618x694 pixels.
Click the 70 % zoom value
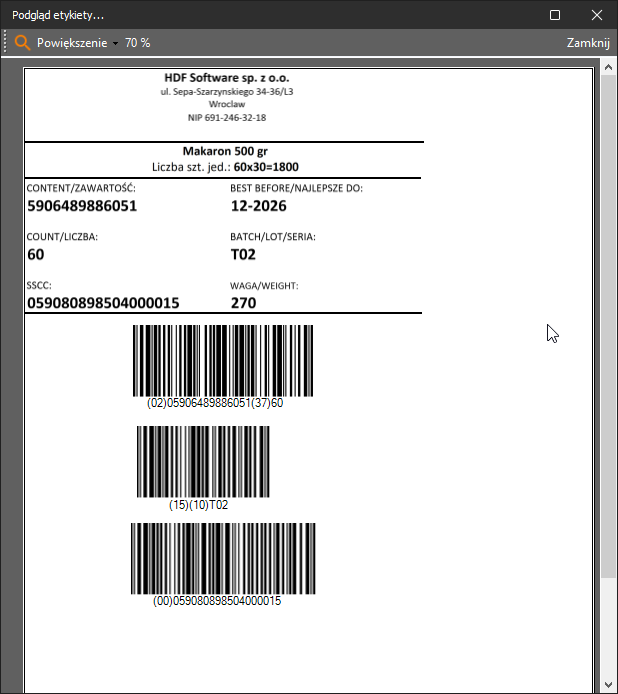point(138,43)
